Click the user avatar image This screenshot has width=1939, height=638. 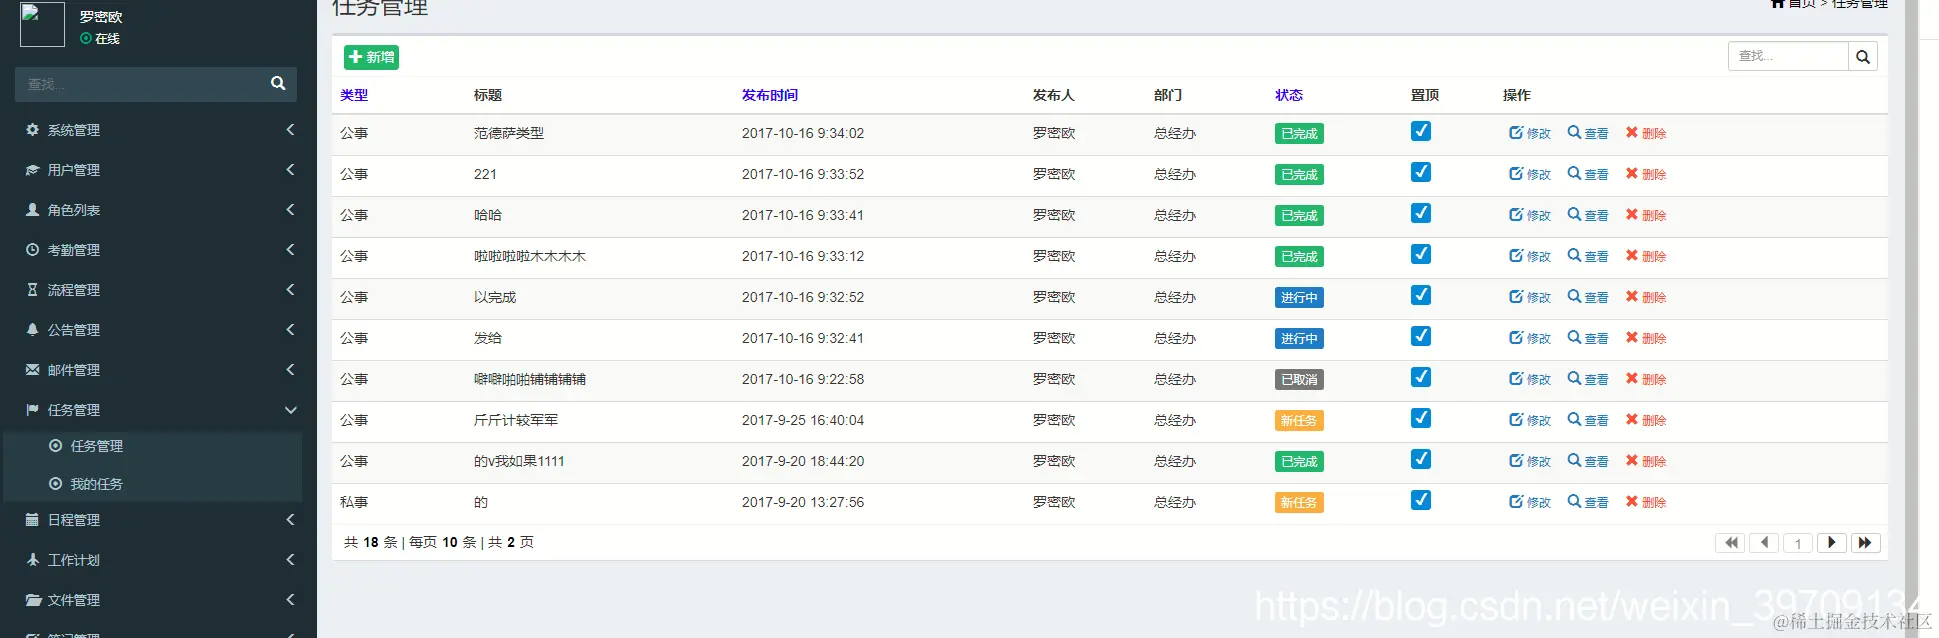[42, 24]
